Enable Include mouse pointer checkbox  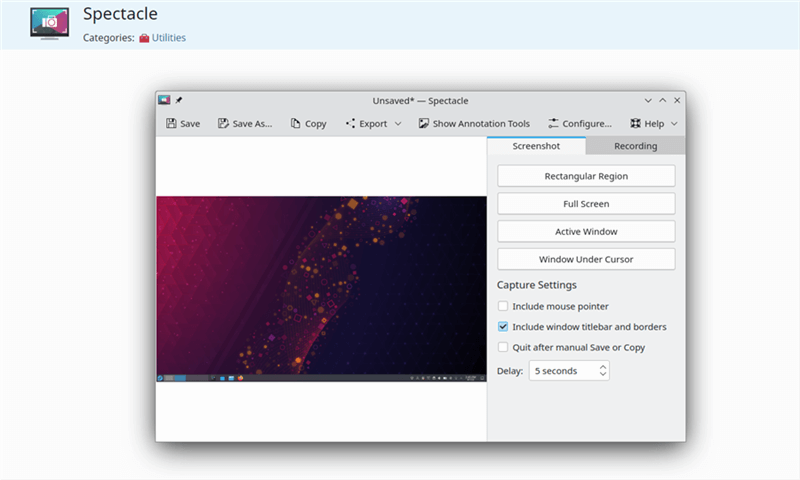503,306
